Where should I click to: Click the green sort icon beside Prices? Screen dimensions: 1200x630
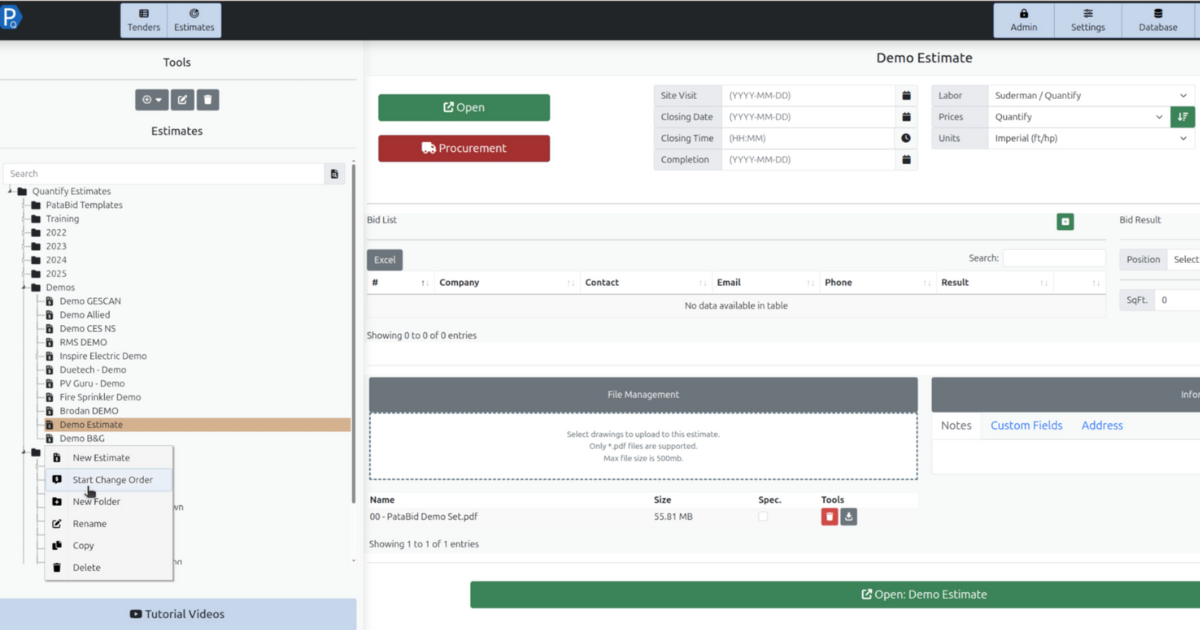(1183, 117)
